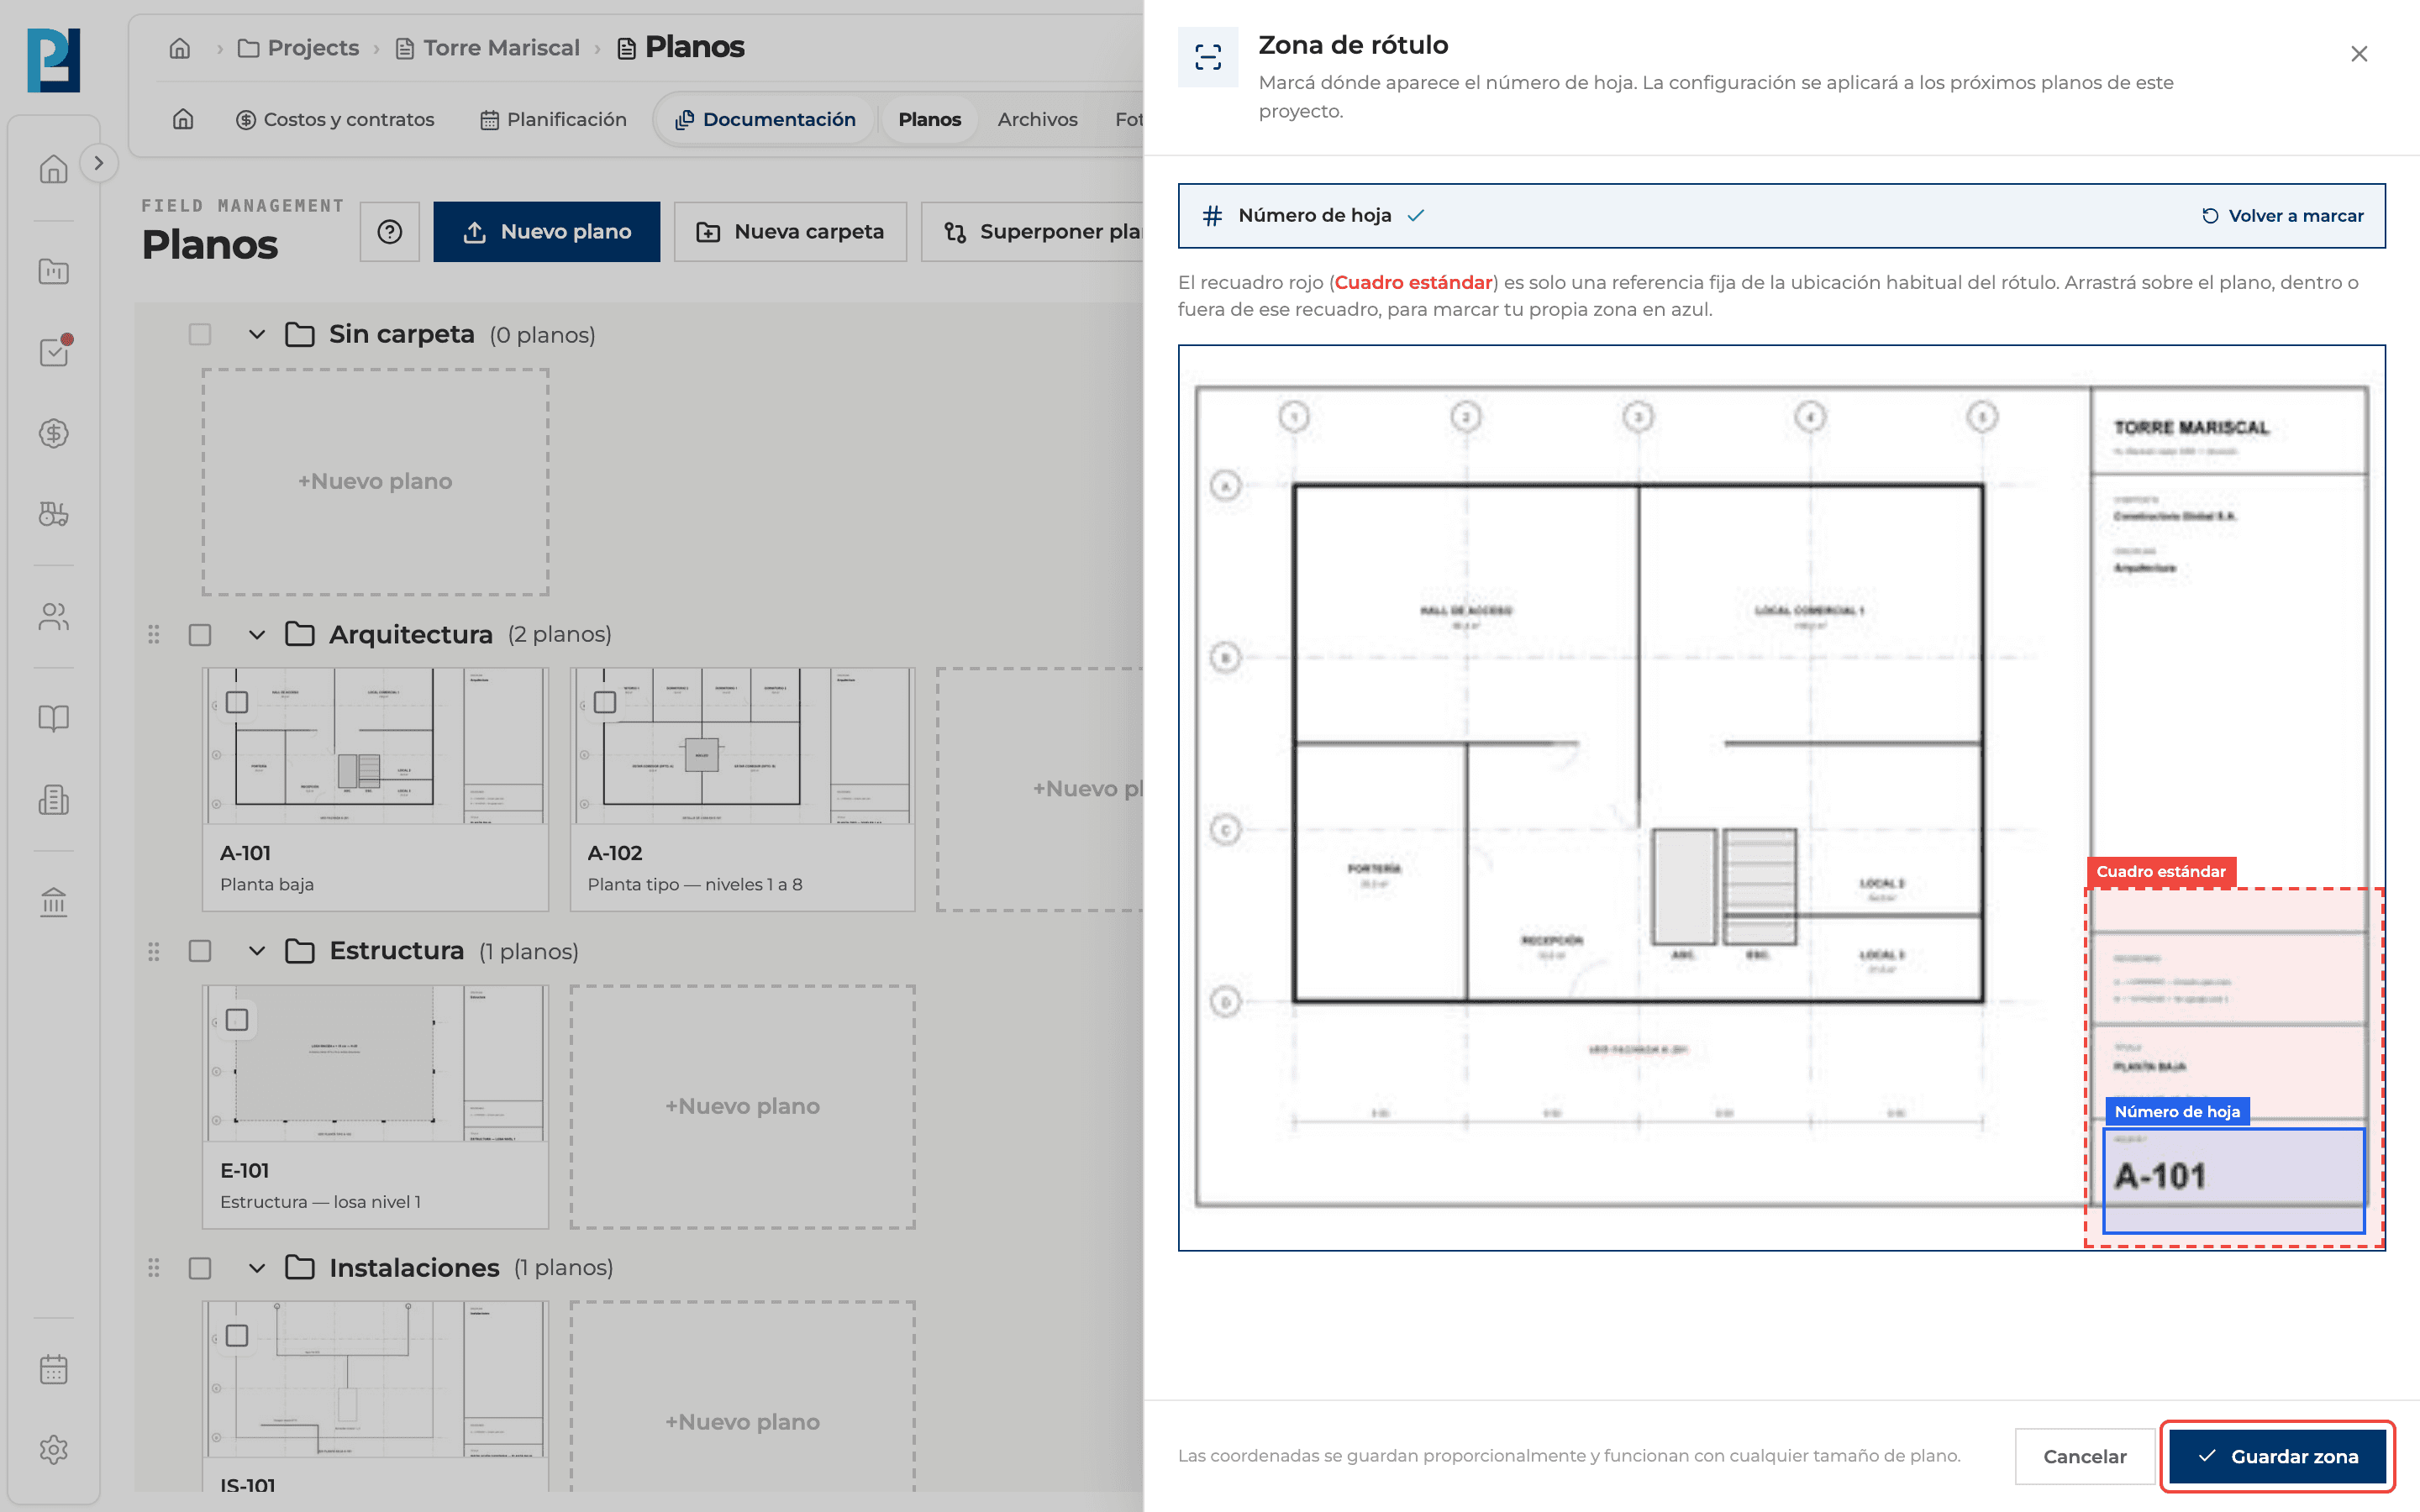This screenshot has width=2420, height=1512.
Task: Collapse the Sin carpeta folder chevron
Action: pos(256,334)
